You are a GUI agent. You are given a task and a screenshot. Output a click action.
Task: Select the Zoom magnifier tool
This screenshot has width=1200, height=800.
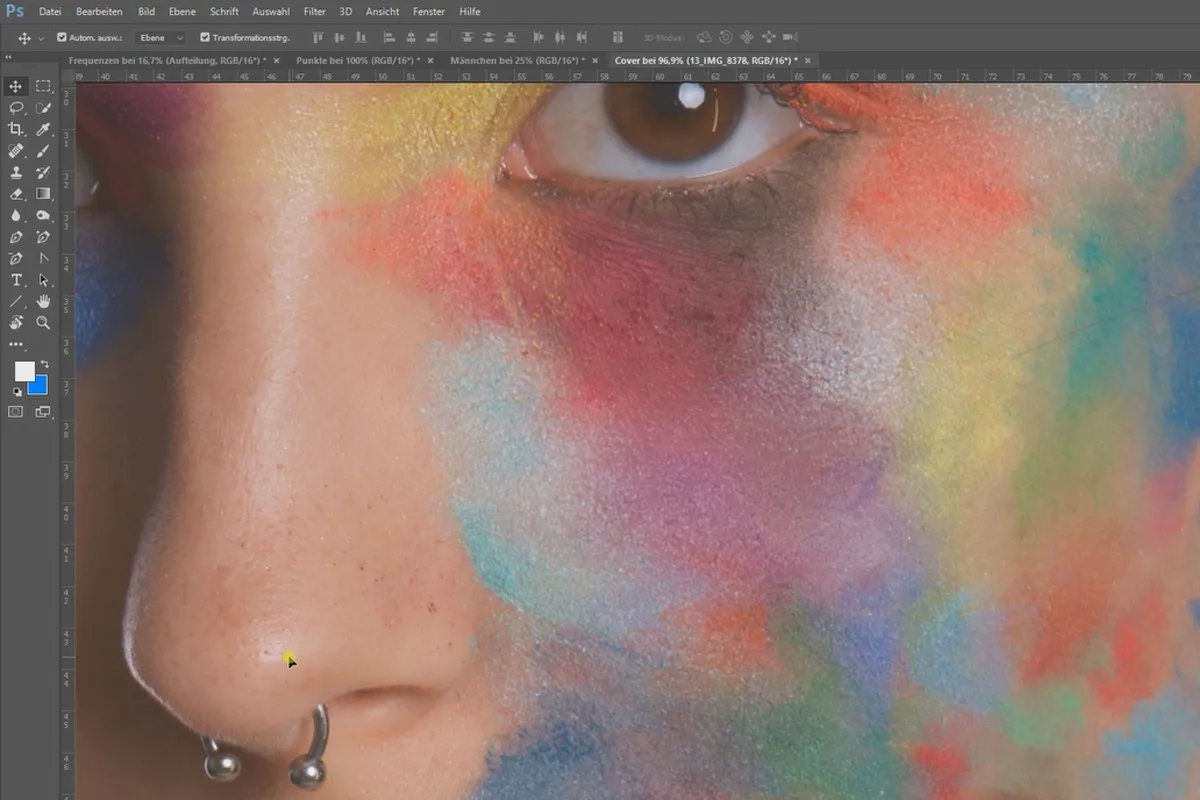(x=43, y=323)
